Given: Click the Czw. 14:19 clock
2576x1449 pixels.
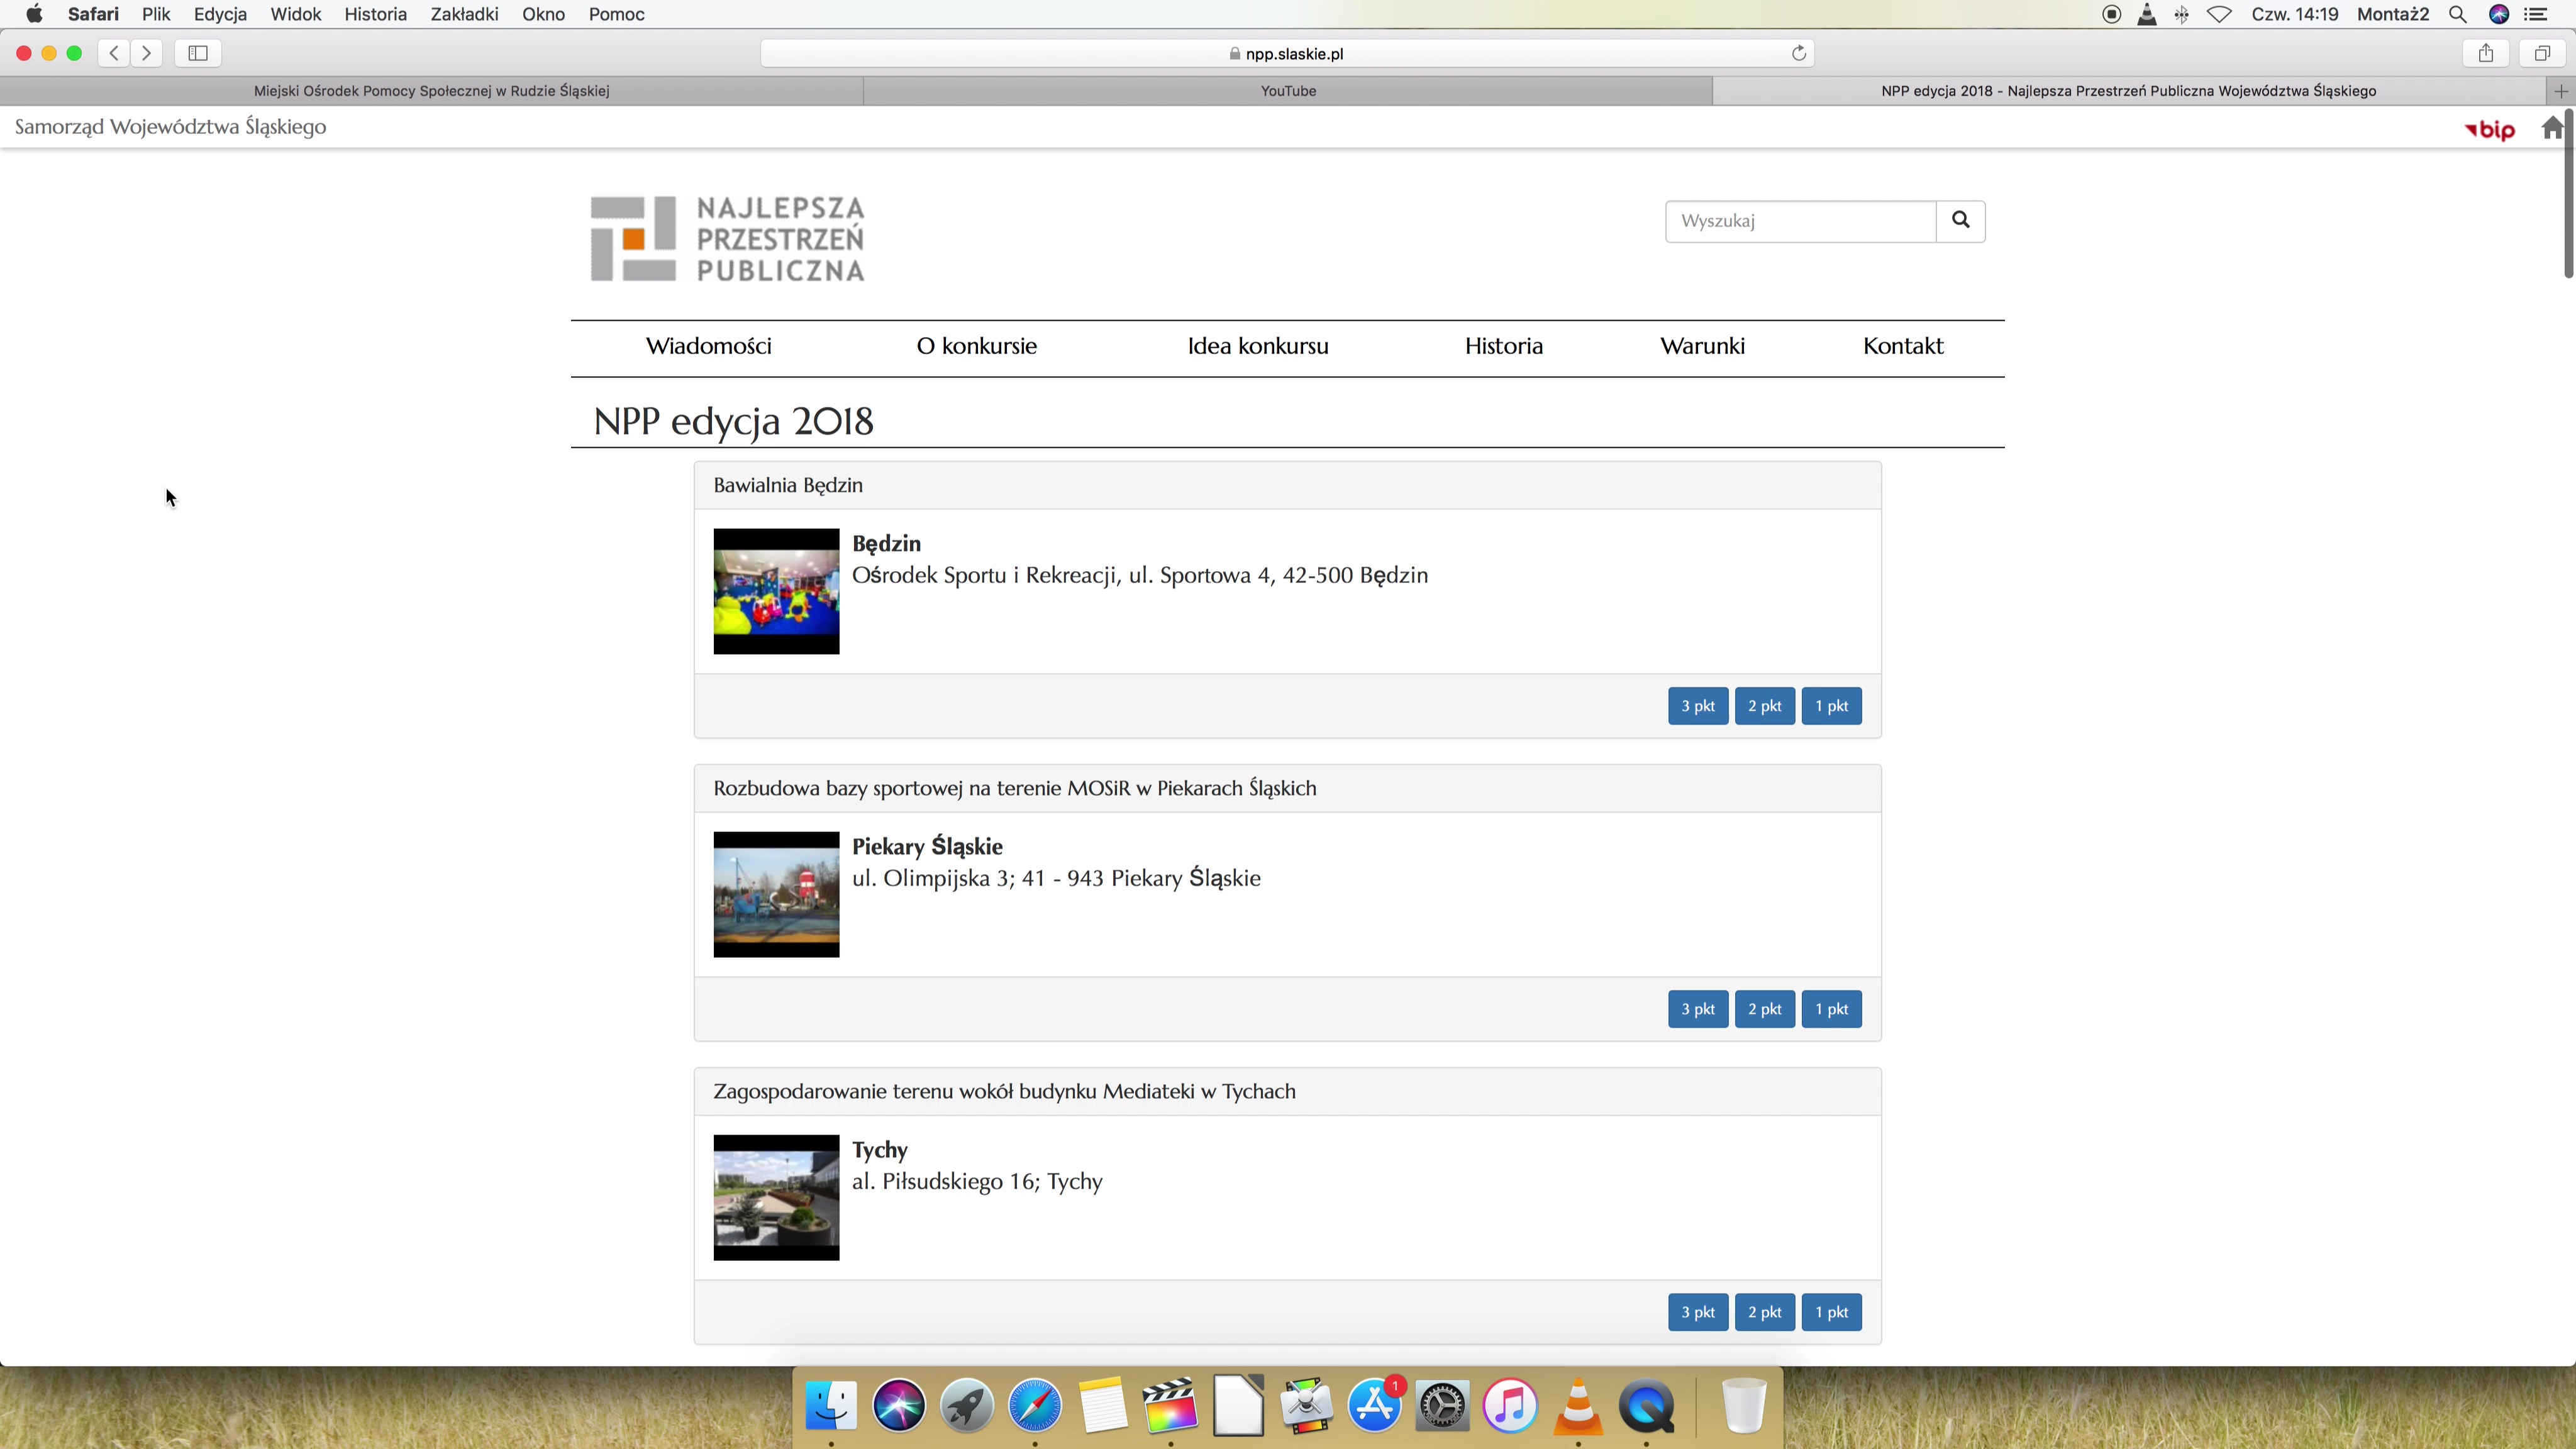Looking at the screenshot, I should [2294, 14].
